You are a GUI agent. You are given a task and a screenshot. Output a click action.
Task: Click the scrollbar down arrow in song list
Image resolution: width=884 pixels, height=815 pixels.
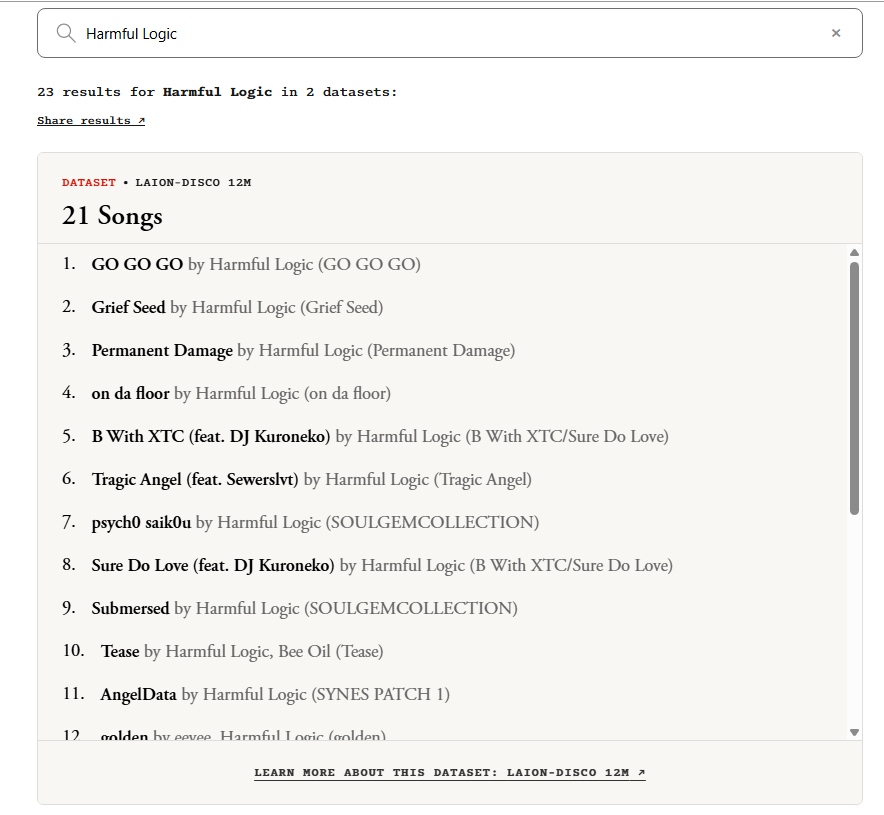point(854,732)
